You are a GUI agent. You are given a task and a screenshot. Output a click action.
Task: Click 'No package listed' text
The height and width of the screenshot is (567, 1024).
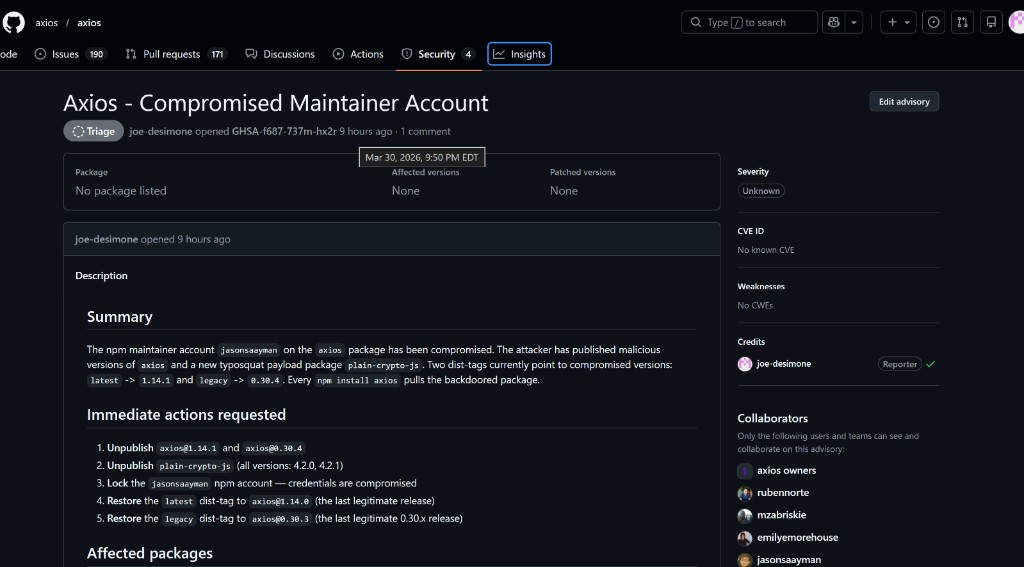[121, 191]
